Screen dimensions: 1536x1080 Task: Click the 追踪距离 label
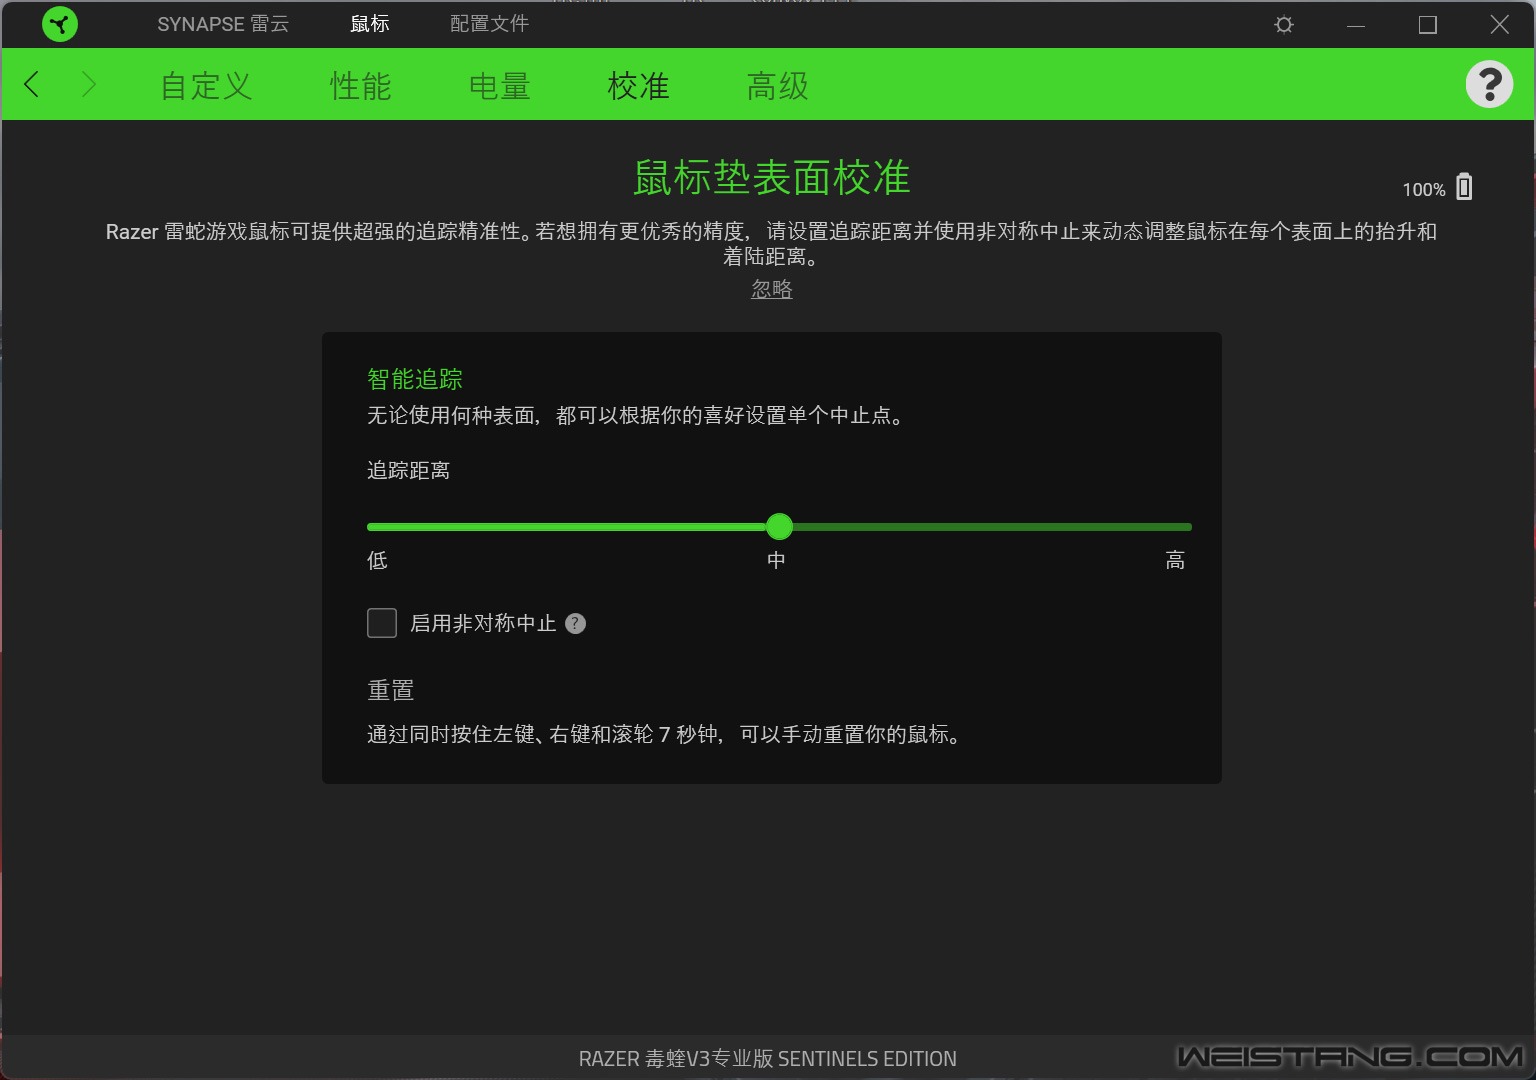coord(408,470)
